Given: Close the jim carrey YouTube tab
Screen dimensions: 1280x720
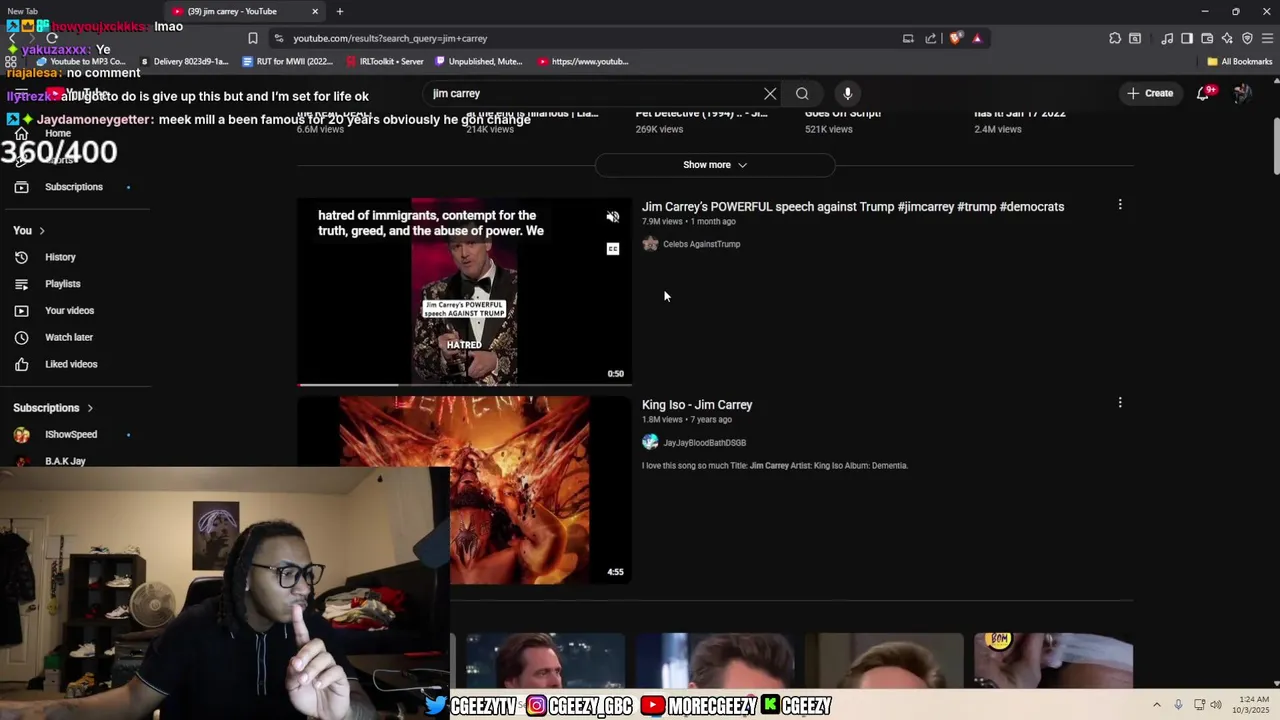Looking at the screenshot, I should click(315, 11).
